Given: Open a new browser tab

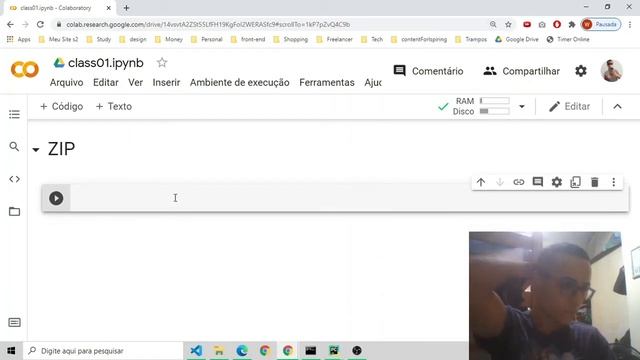Looking at the screenshot, I should (x=127, y=8).
